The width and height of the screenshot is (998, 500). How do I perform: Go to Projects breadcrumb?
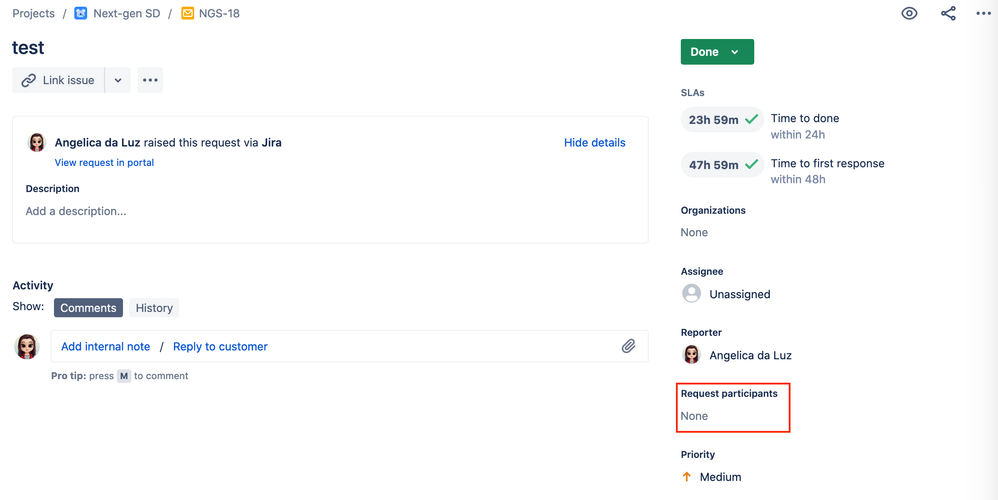click(34, 13)
